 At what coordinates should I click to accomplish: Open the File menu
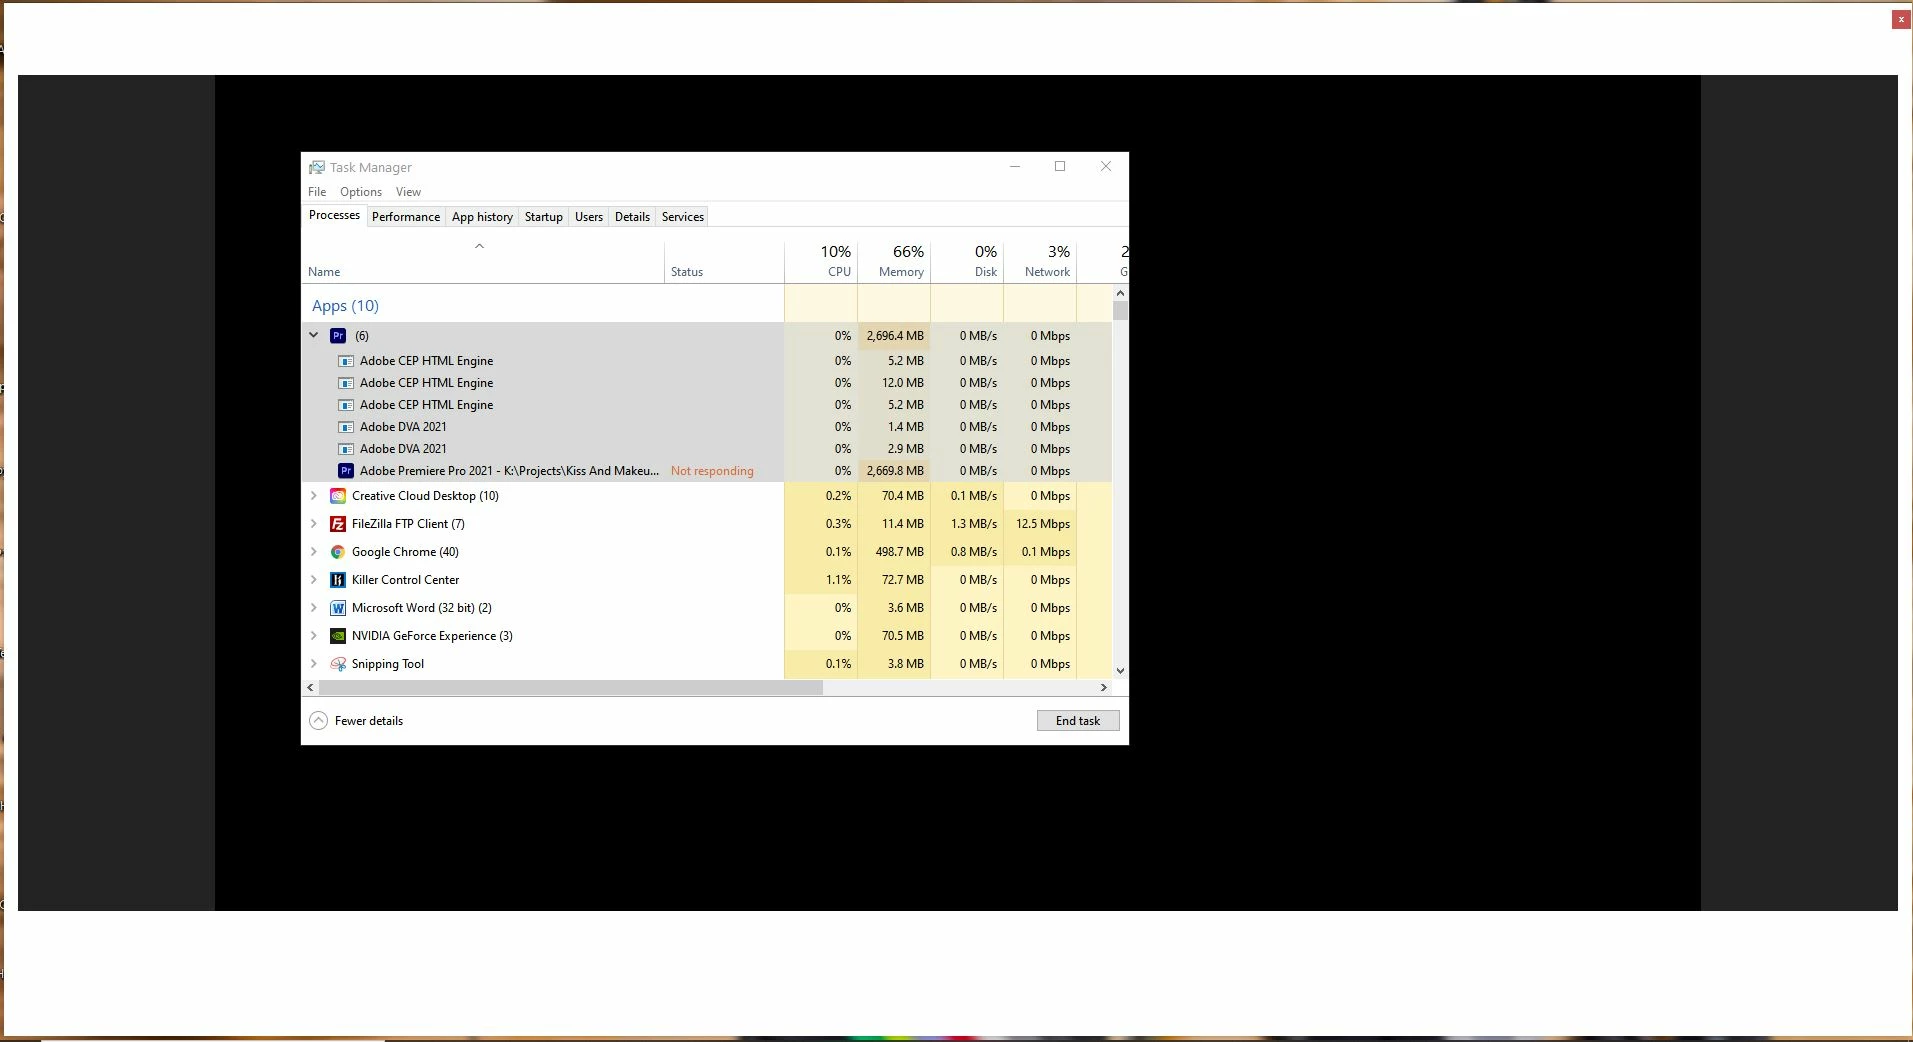click(x=317, y=192)
